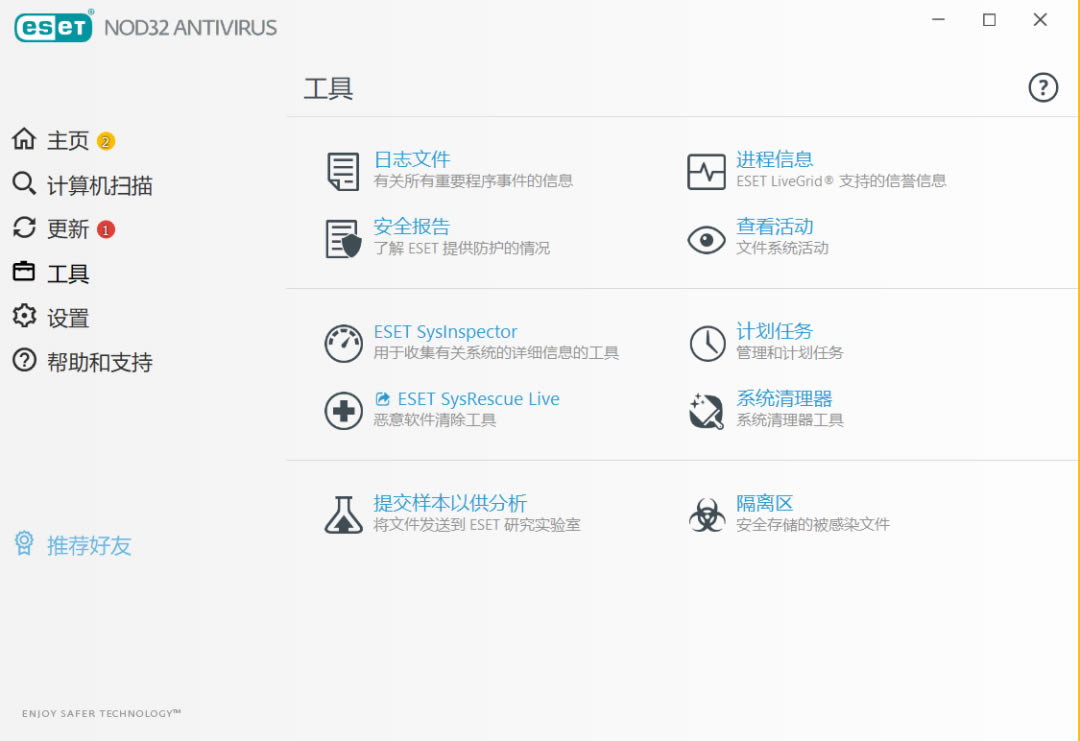Click the magnifier computer scan icon

pos(24,184)
